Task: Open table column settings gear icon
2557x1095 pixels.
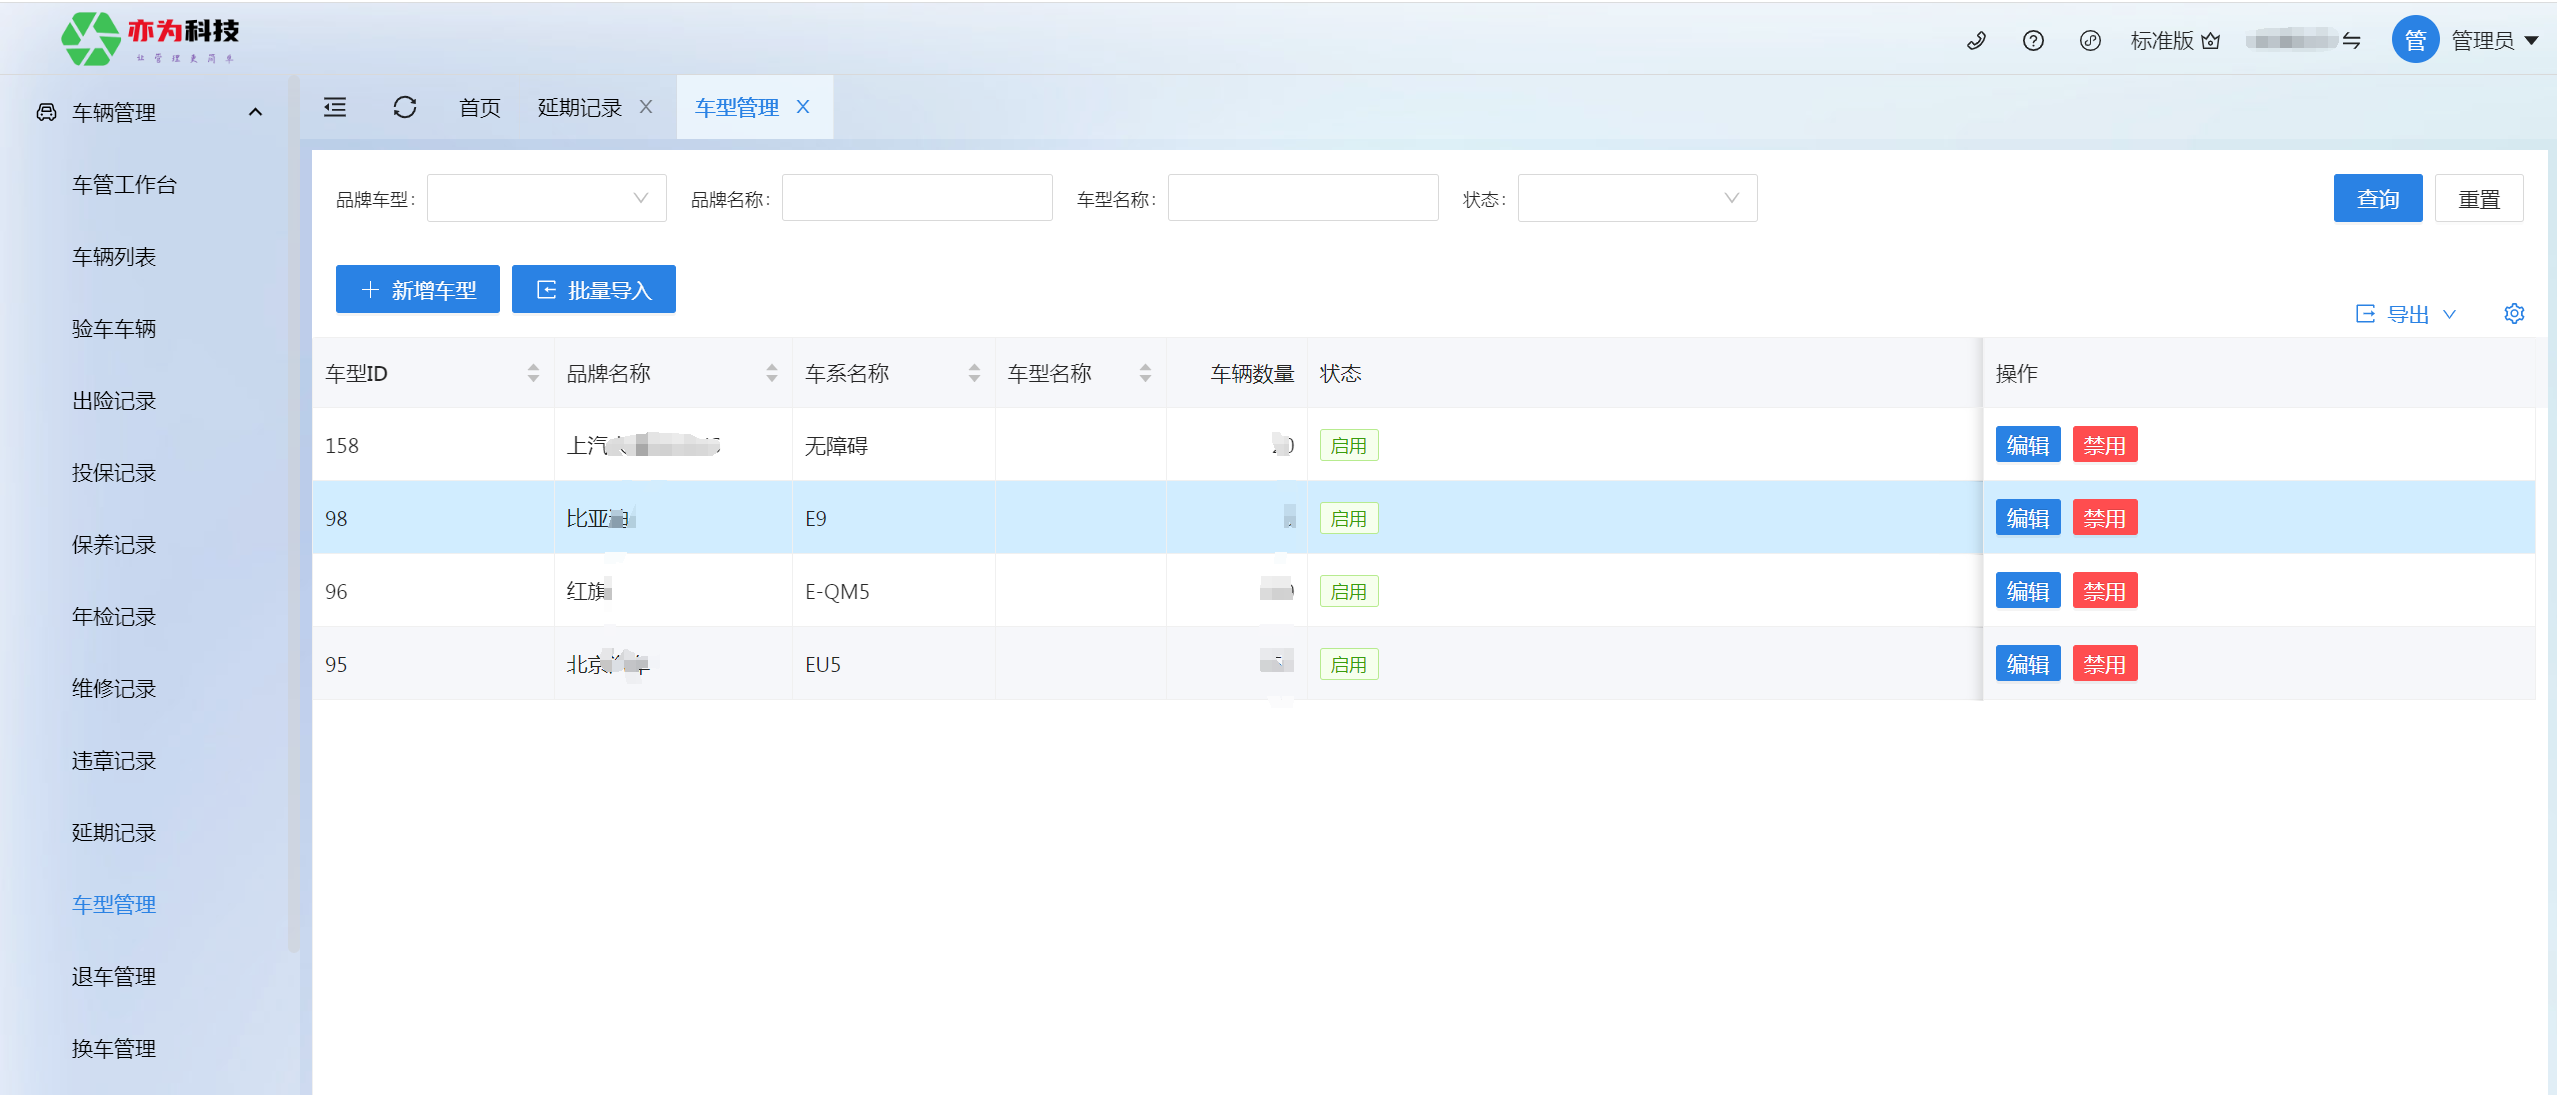Action: (2514, 314)
